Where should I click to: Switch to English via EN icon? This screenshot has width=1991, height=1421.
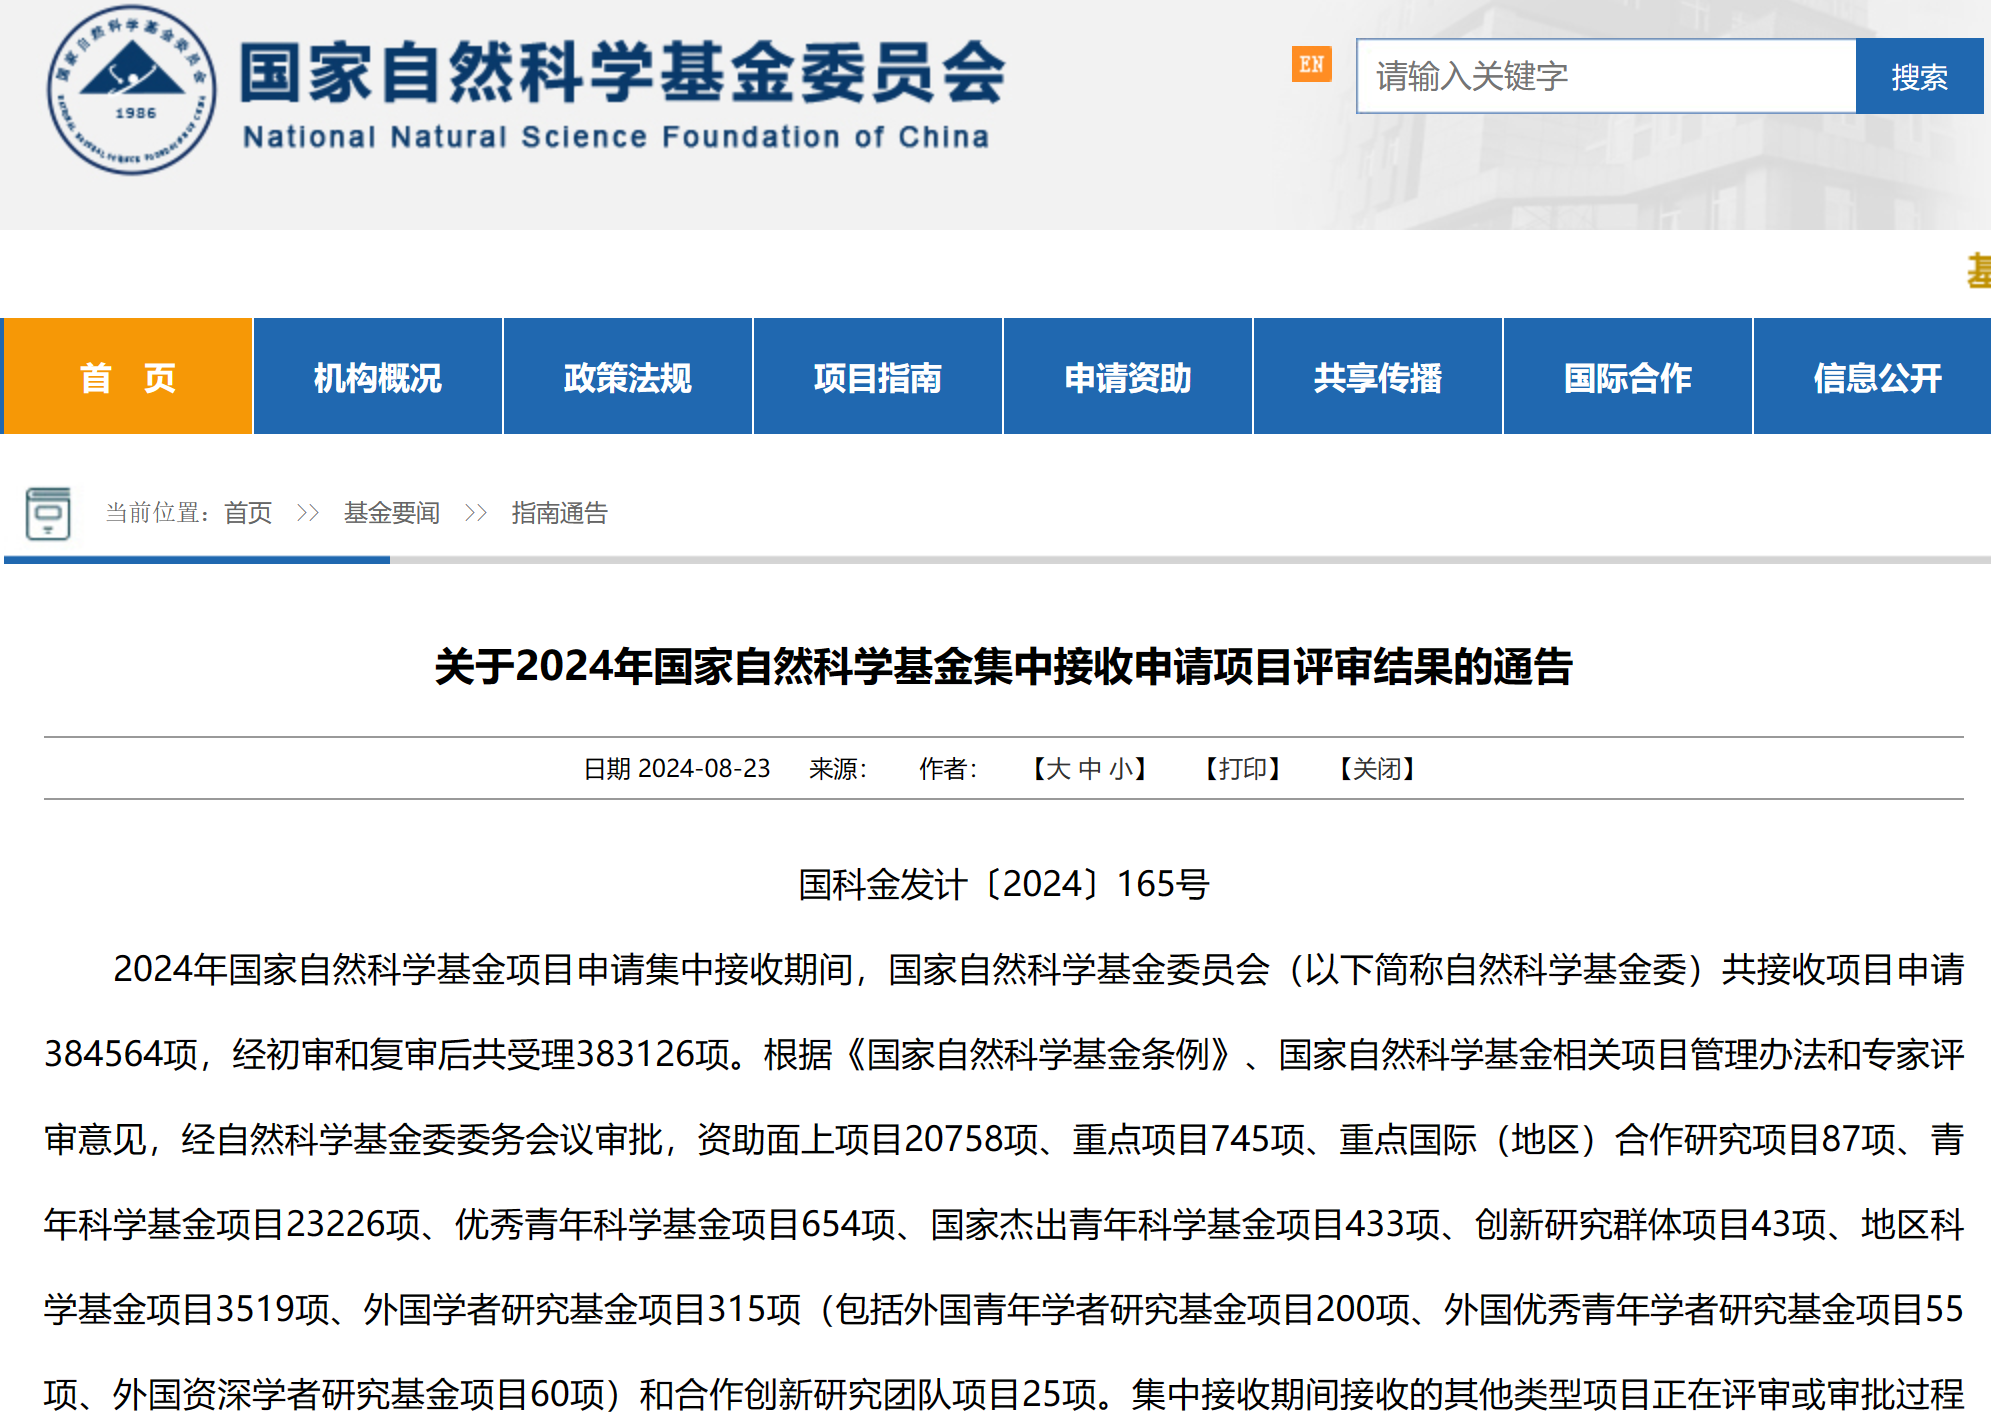click(x=1311, y=64)
